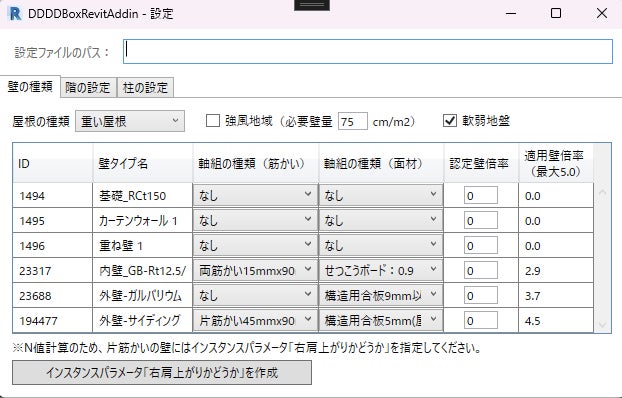This screenshot has height=398, width=622.
Task: Click the 軸組の種類（面材） column header
Action: point(381,163)
